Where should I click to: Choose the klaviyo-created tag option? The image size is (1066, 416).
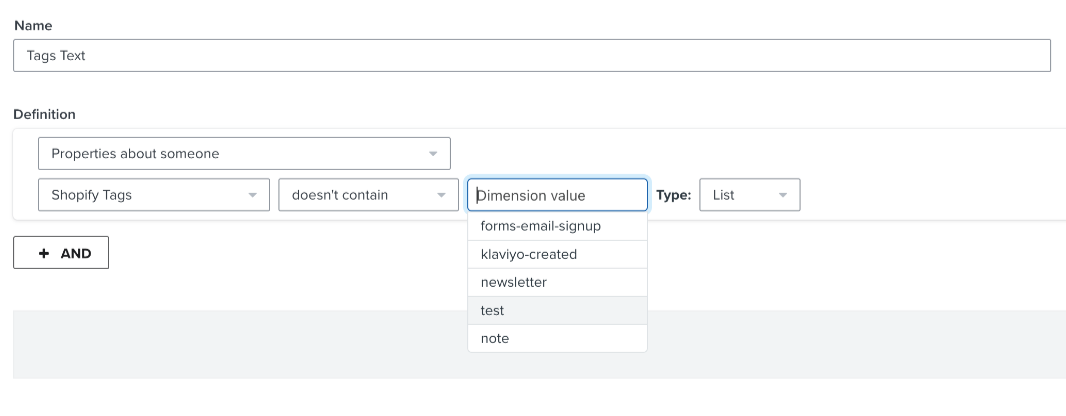click(529, 254)
